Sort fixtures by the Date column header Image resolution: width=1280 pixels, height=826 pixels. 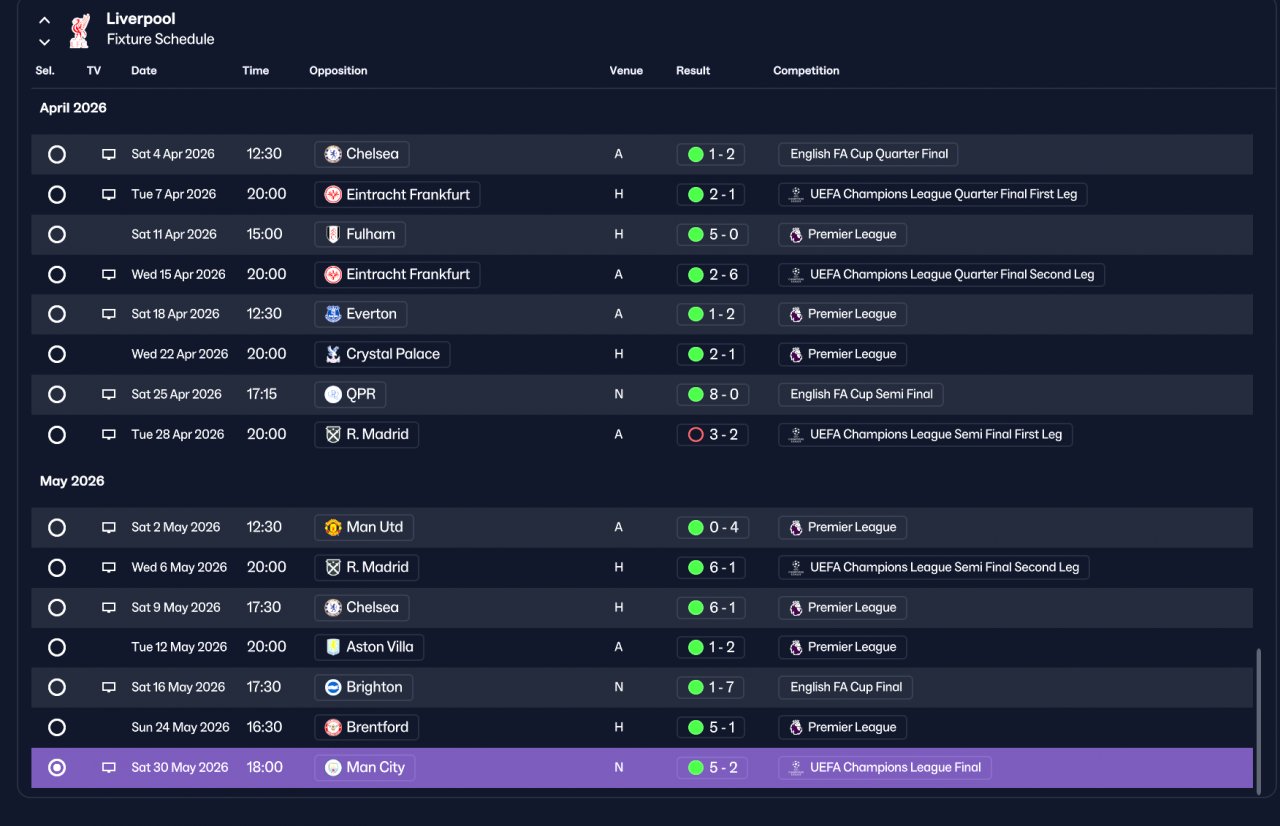pos(144,71)
